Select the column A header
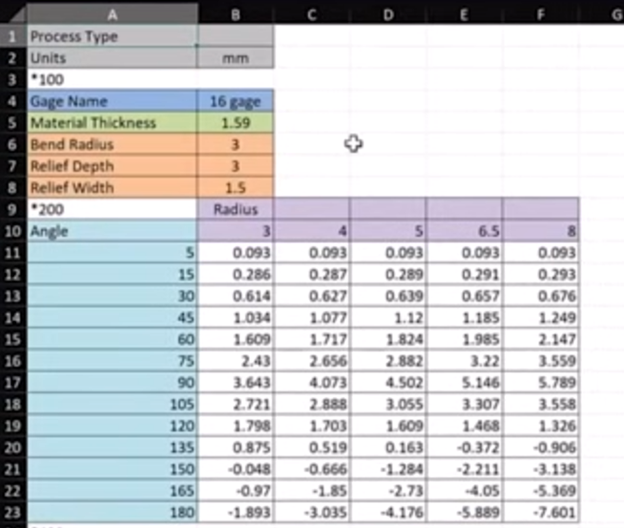The width and height of the screenshot is (624, 528). (x=111, y=13)
